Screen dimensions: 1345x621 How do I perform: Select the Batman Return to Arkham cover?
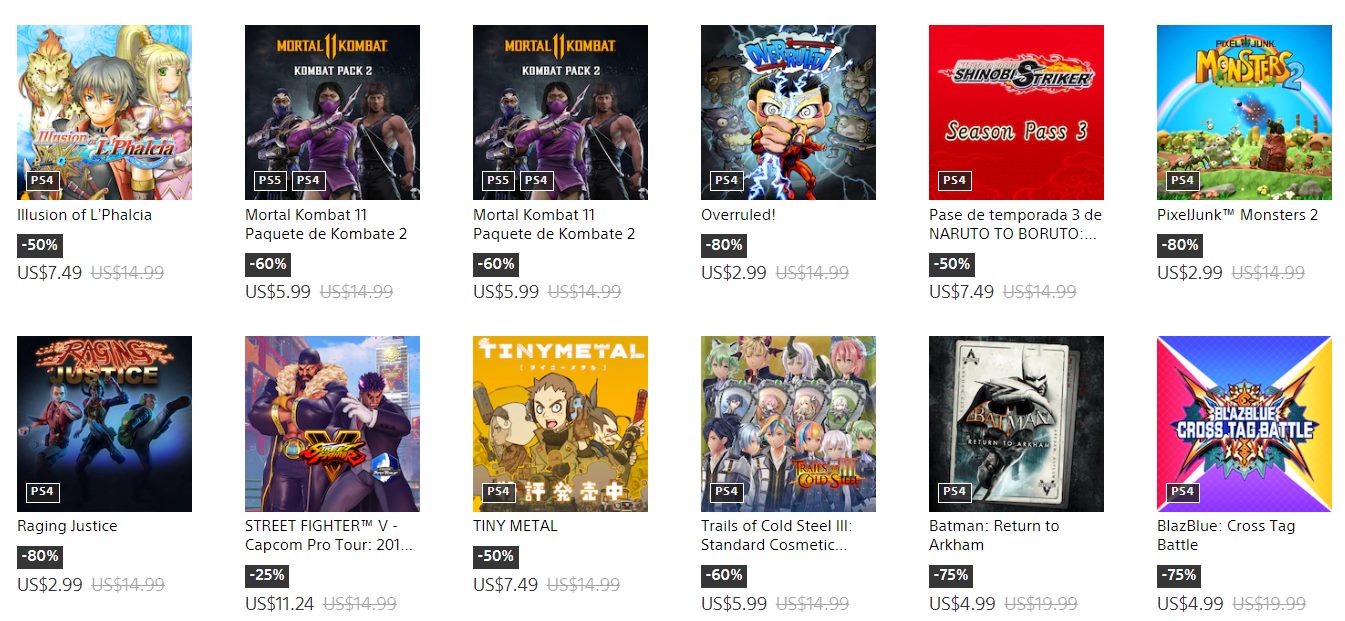[1016, 424]
